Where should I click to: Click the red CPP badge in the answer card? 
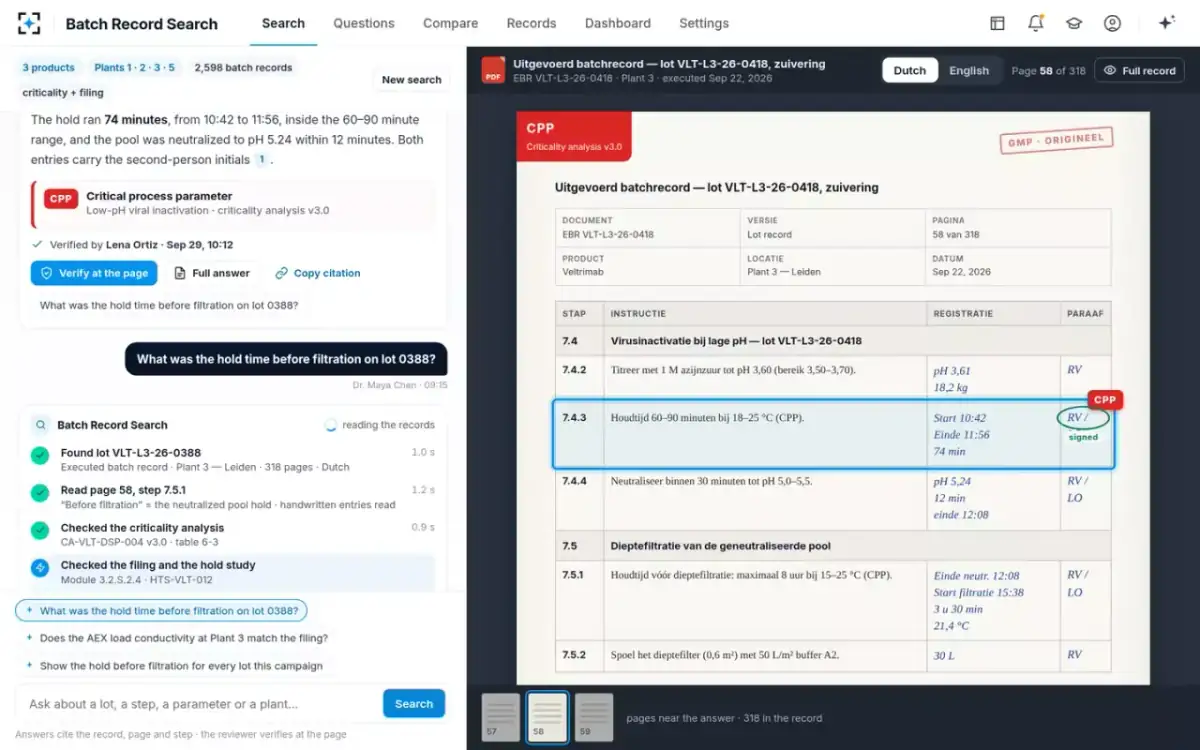point(61,199)
